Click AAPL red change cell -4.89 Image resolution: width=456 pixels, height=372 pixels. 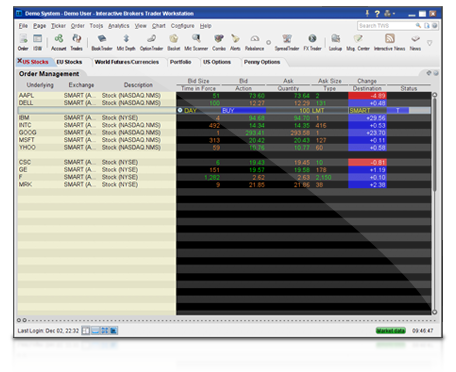(x=367, y=96)
